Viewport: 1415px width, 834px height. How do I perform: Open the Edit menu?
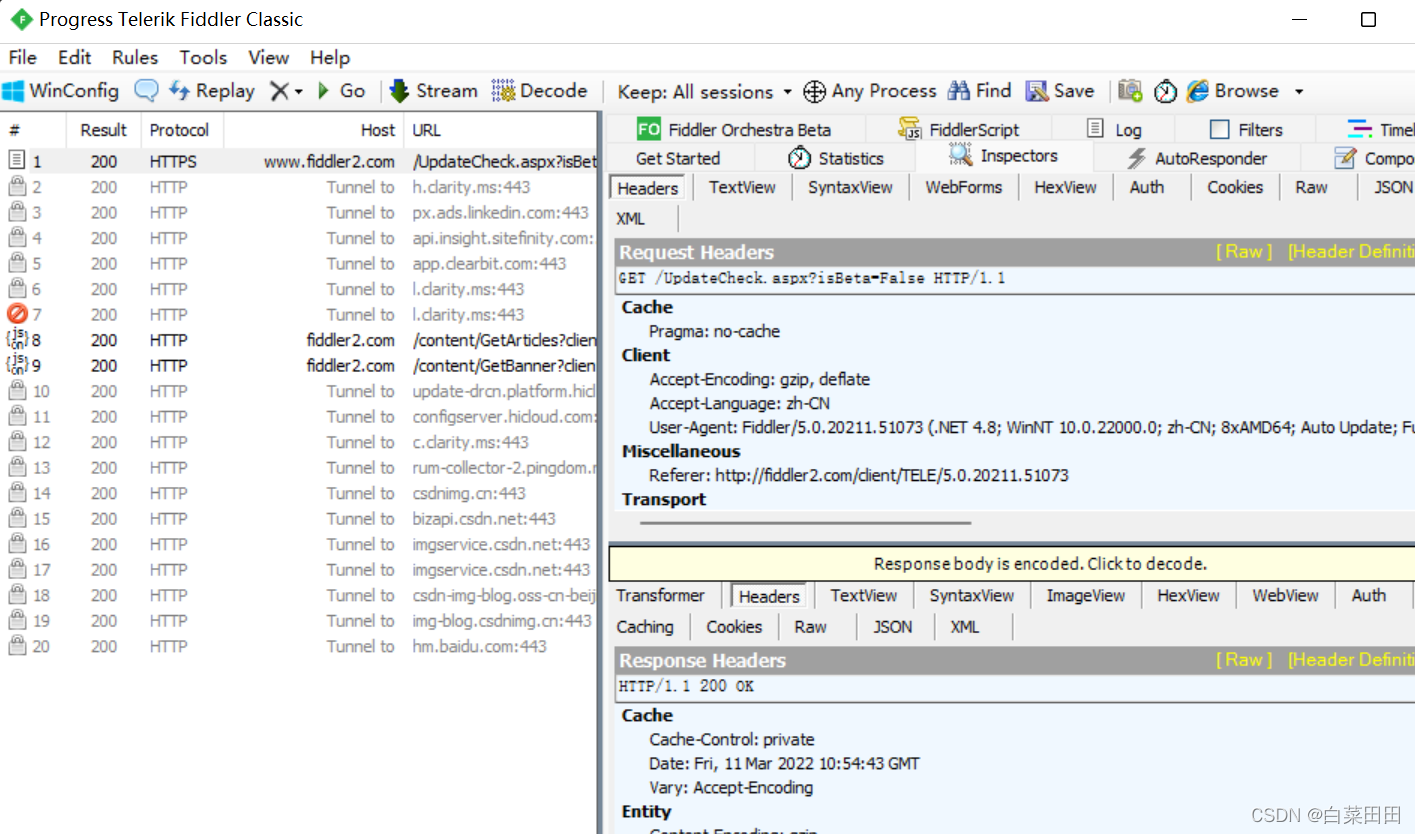coord(74,57)
